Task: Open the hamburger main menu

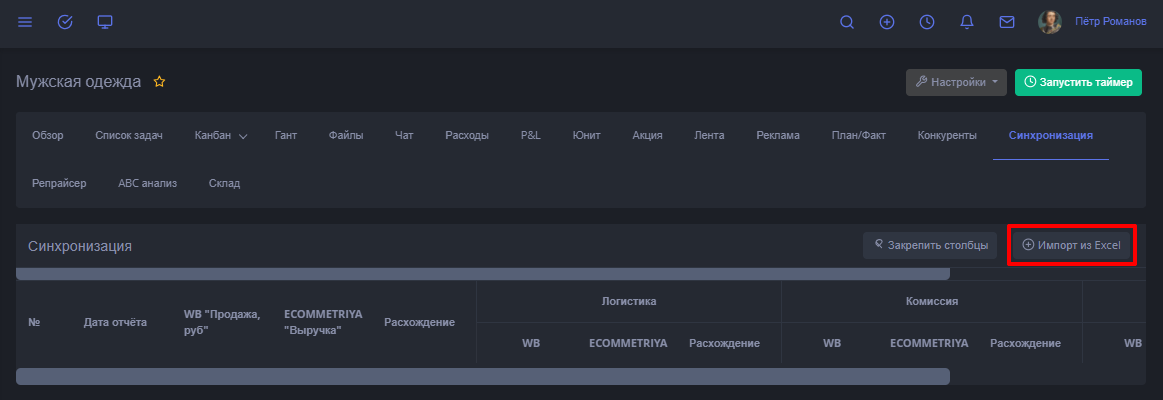Action: coord(25,22)
